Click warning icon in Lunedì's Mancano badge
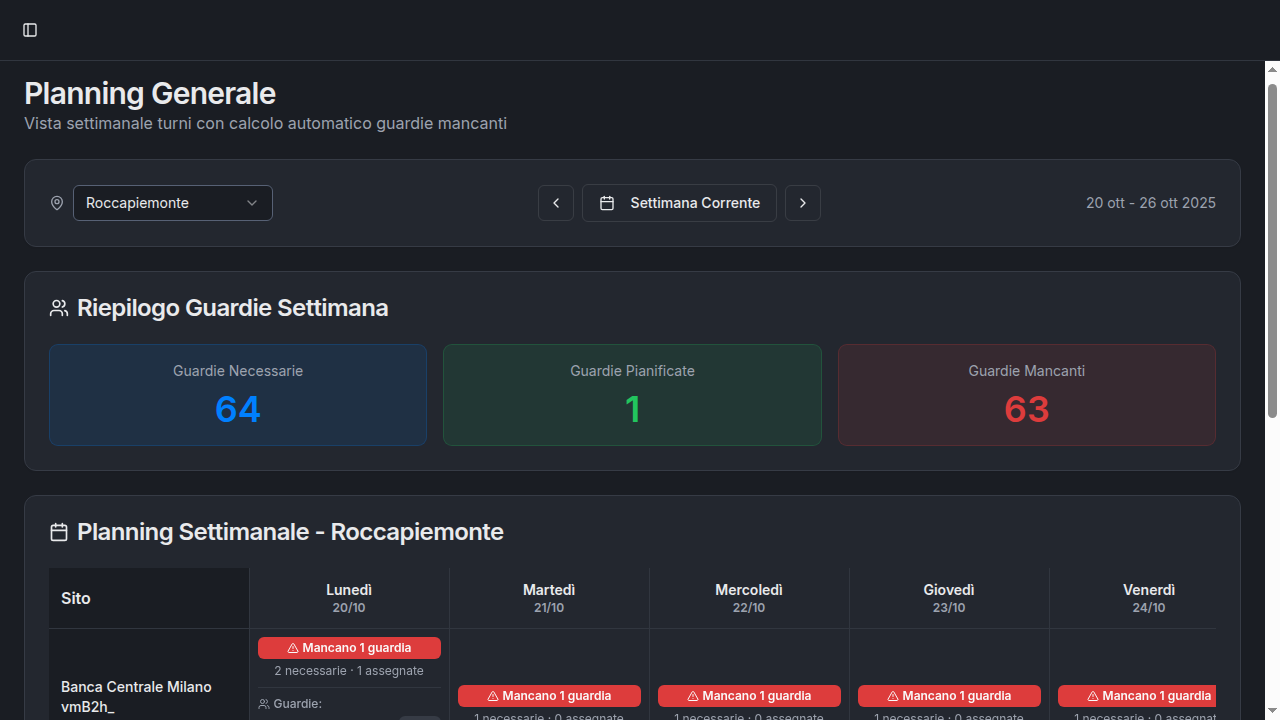This screenshot has width=1280, height=720. [293, 648]
